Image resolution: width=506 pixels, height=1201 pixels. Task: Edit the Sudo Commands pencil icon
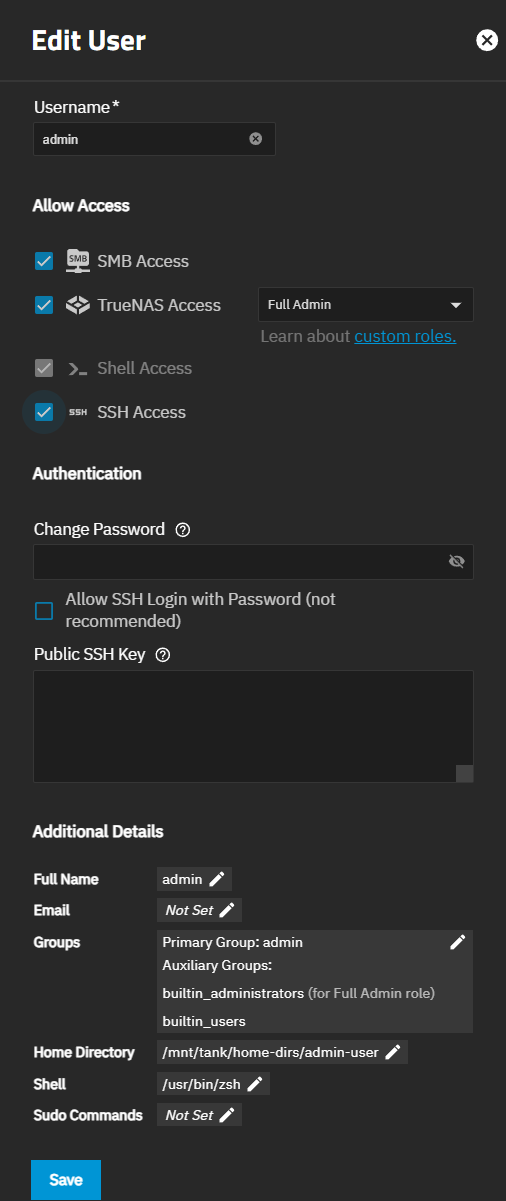pyautogui.click(x=227, y=1115)
